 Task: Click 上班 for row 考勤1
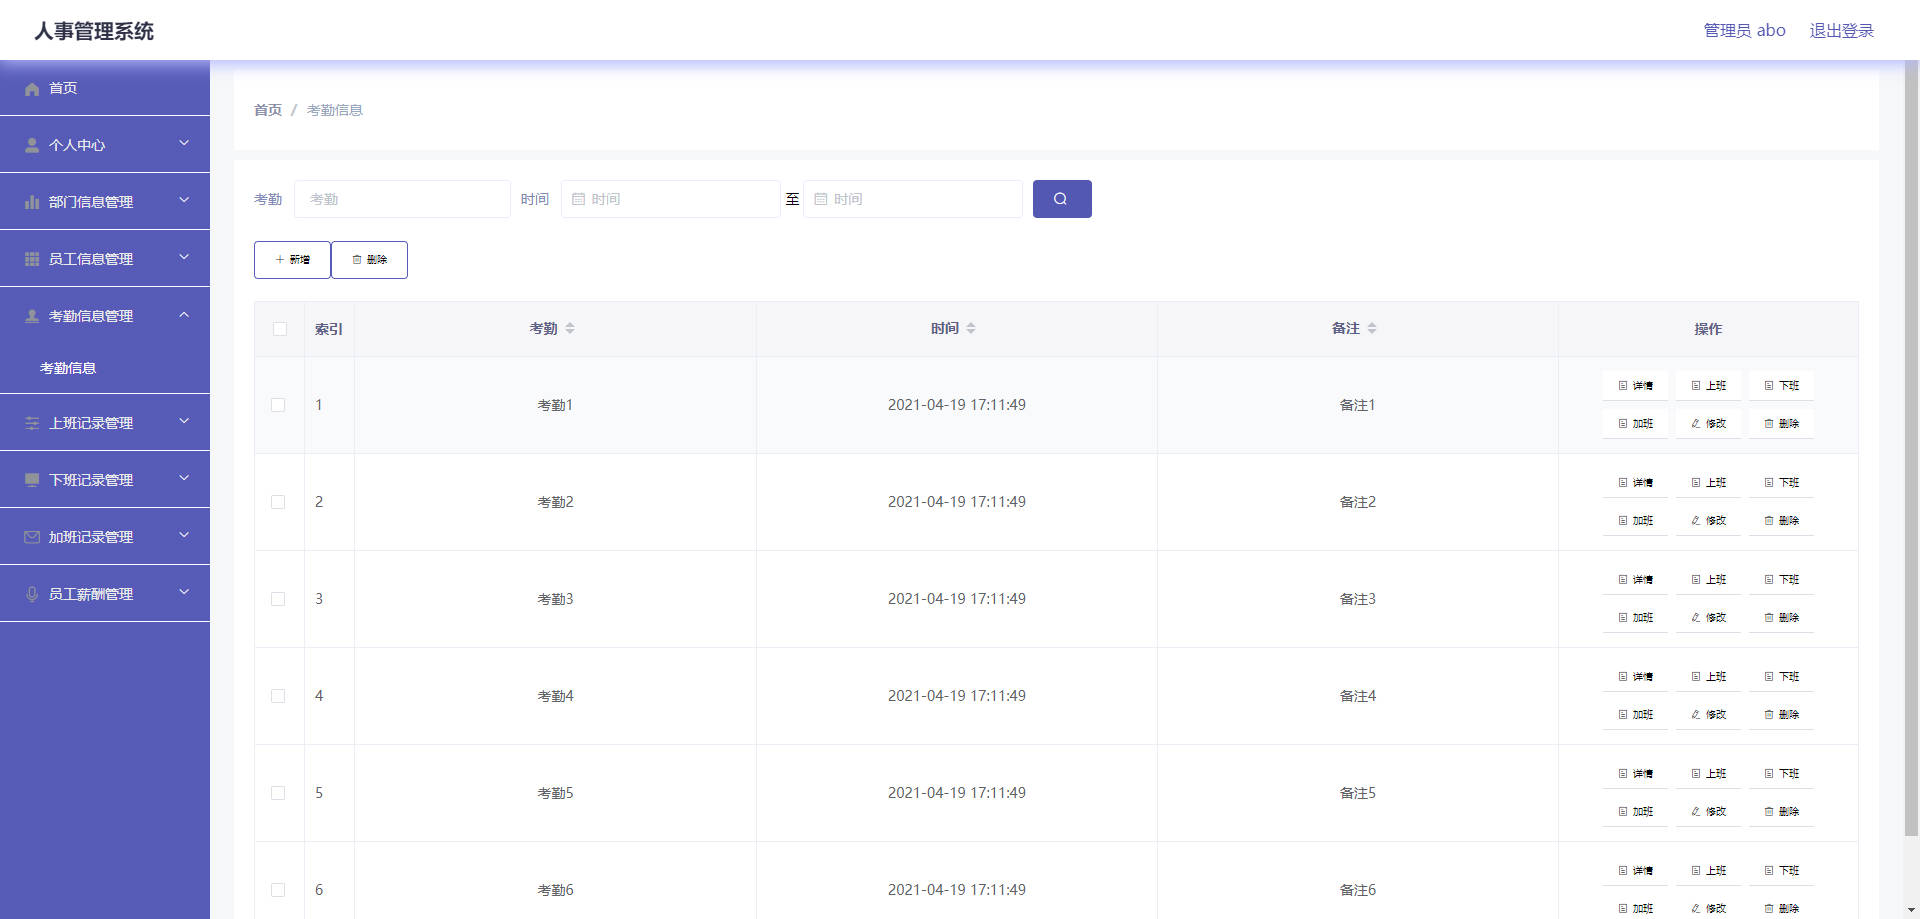click(1708, 385)
